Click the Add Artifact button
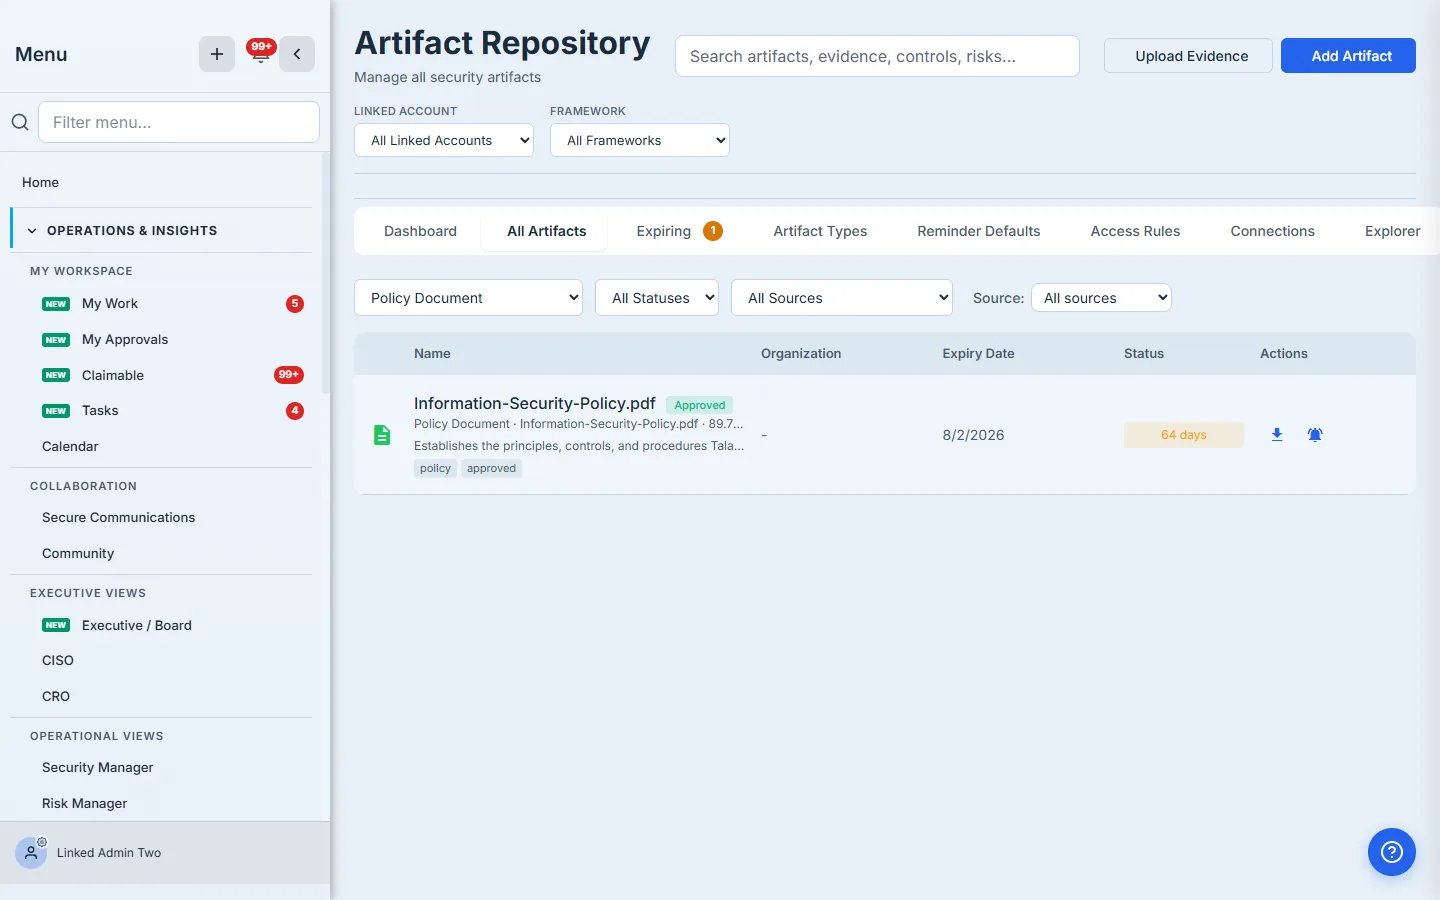1440x900 pixels. pos(1348,56)
